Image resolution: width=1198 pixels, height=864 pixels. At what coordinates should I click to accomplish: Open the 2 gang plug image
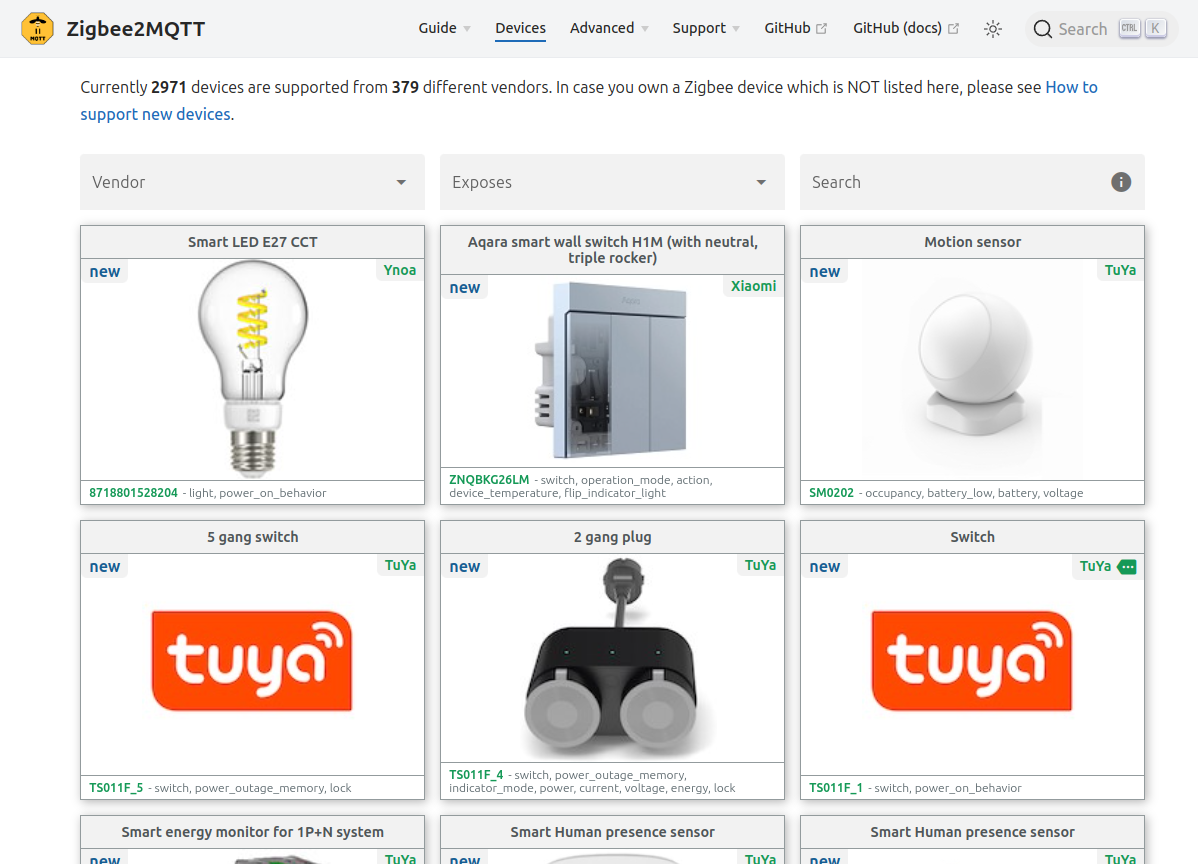click(x=612, y=659)
